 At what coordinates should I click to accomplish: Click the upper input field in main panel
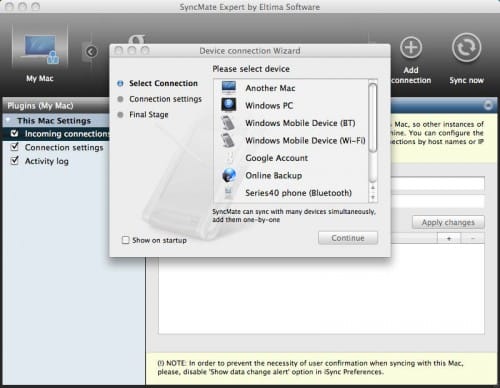(x=438, y=184)
